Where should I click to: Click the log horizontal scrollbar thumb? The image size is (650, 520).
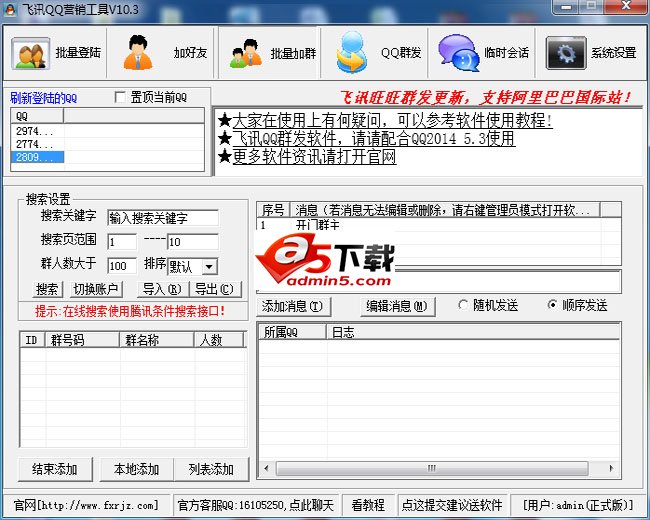432,469
